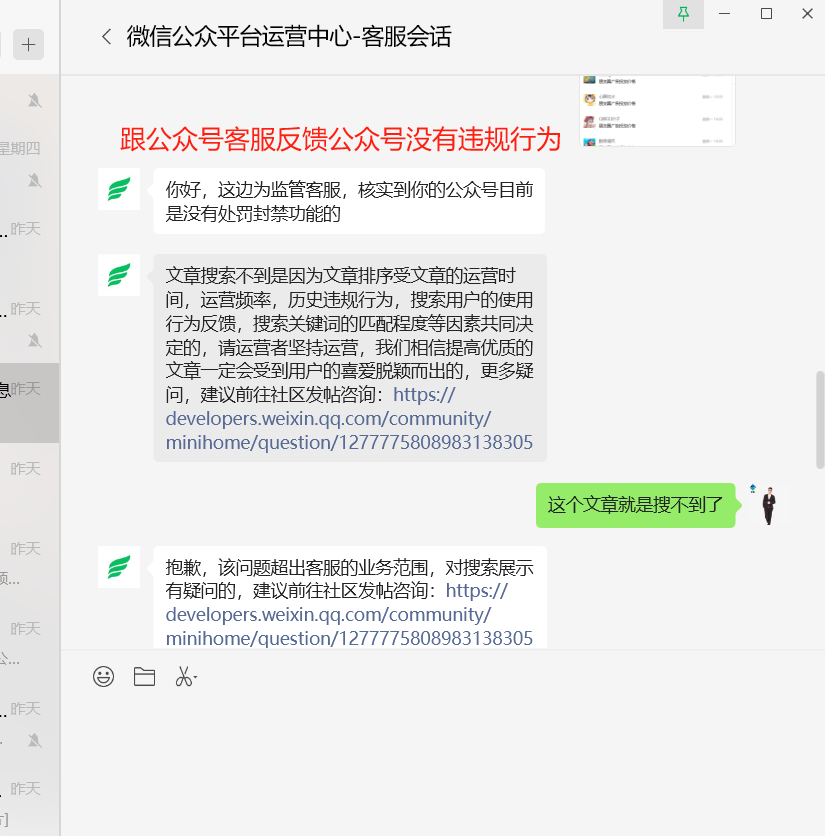Click the scissors screenshot tool
The image size is (825, 836).
[186, 677]
